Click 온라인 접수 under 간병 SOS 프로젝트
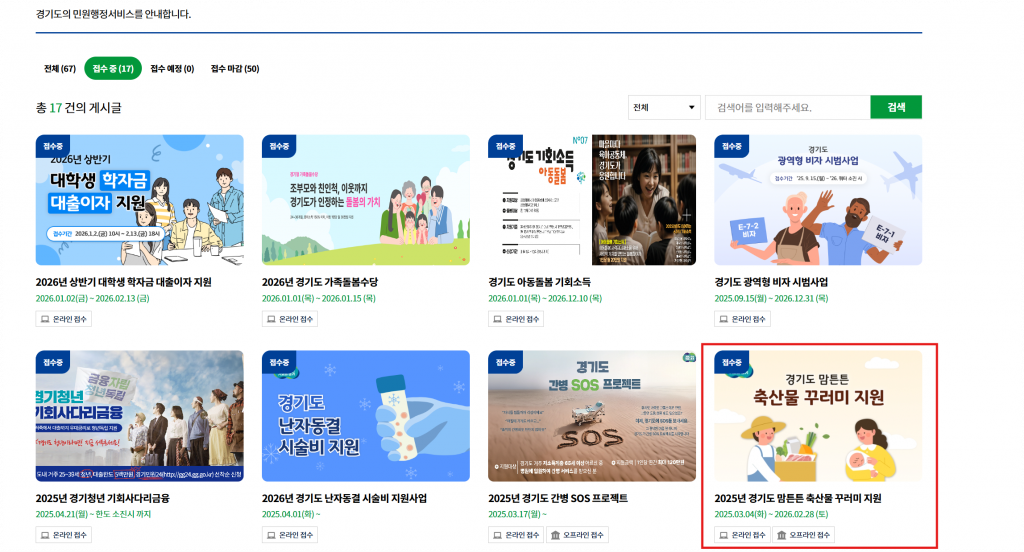The image size is (1024, 552). [x=516, y=535]
